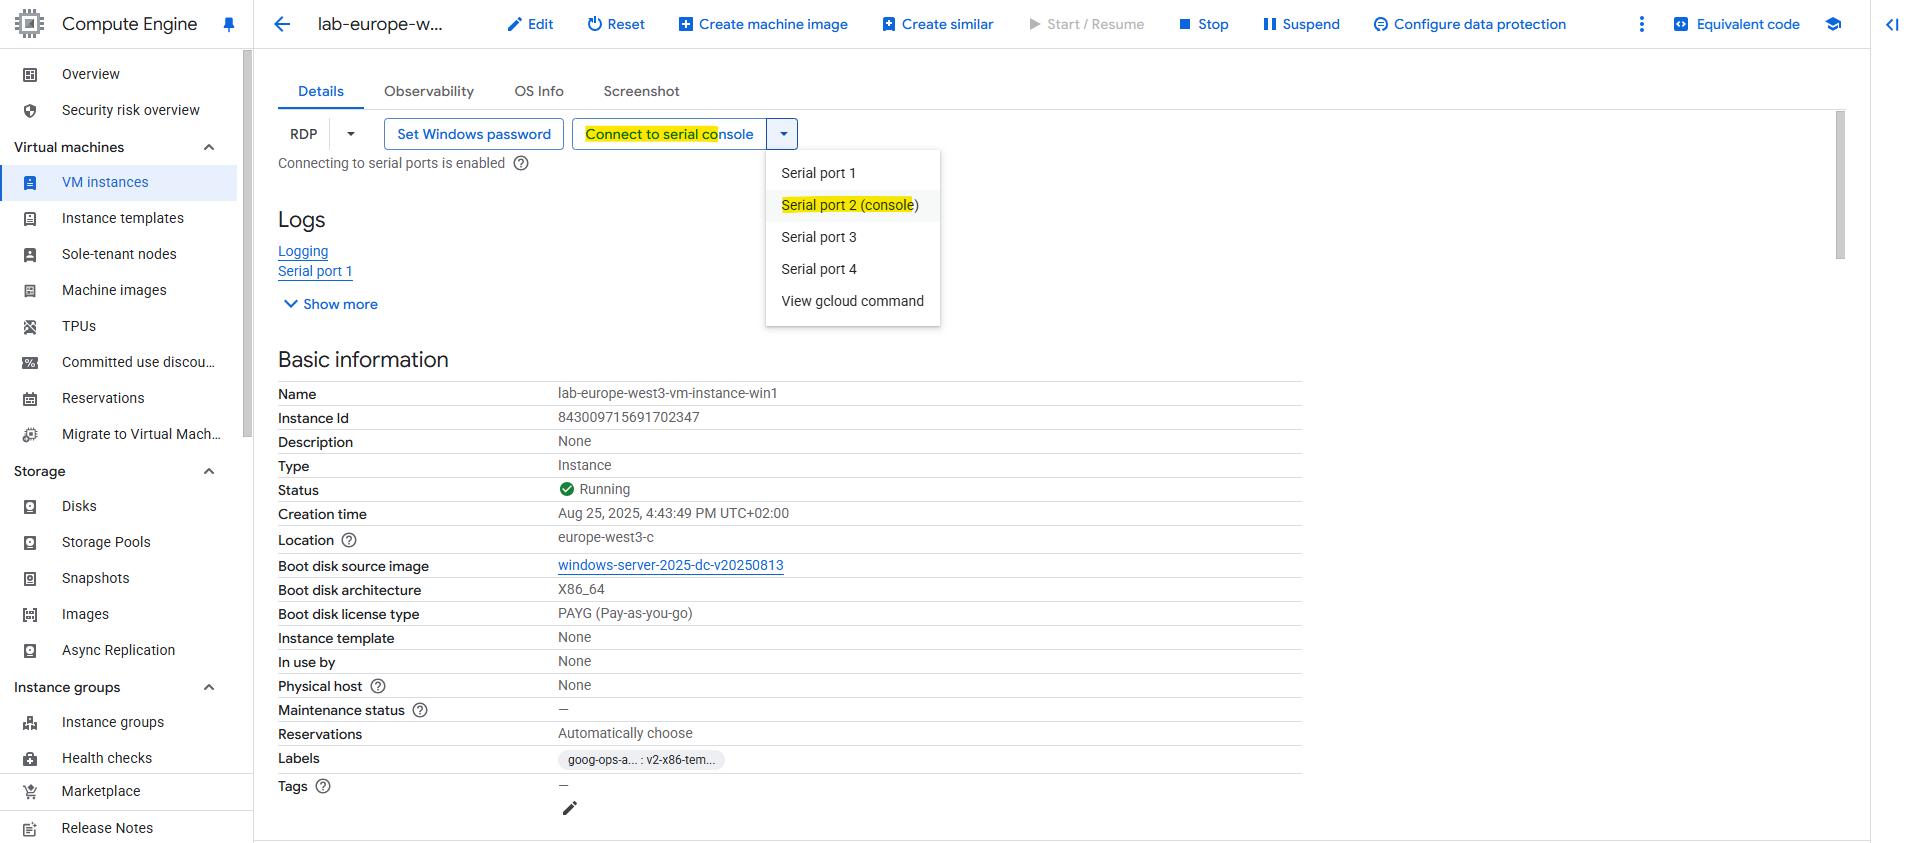
Task: Open Disks in sidebar
Action: pyautogui.click(x=118, y=506)
